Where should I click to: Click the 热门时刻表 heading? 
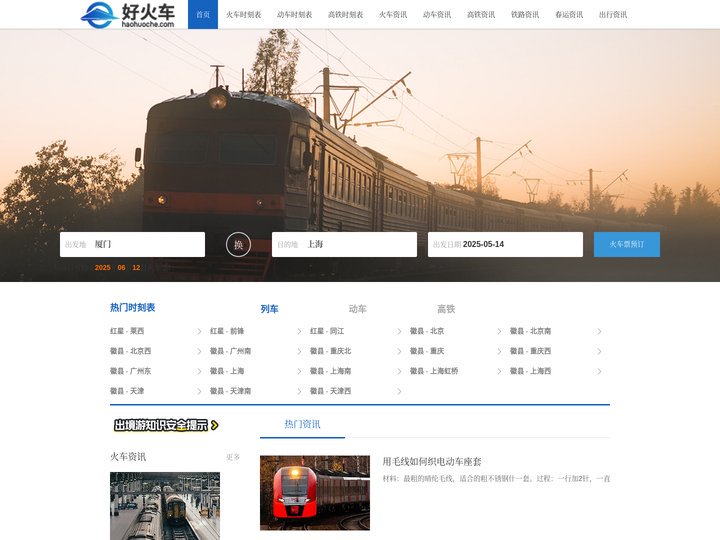point(132,308)
